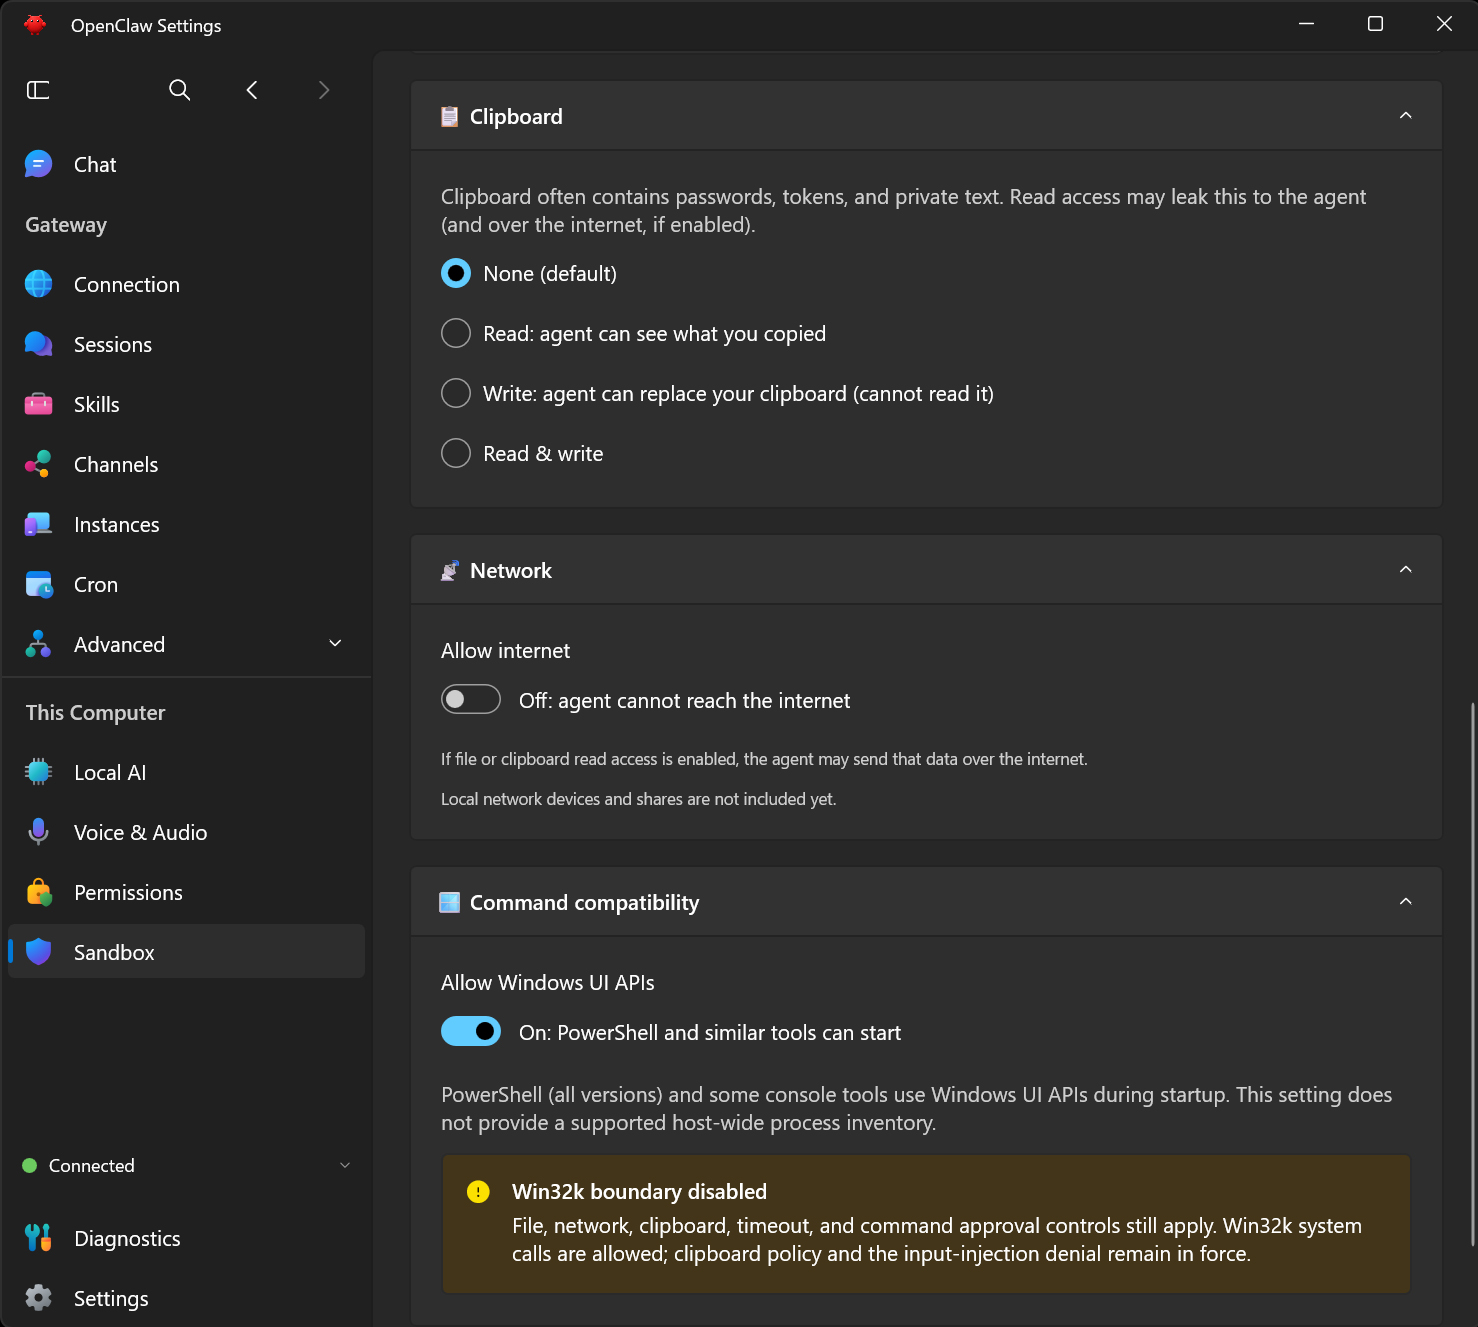This screenshot has height=1327, width=1478.
Task: Go to the Permissions page label
Action: tap(128, 893)
